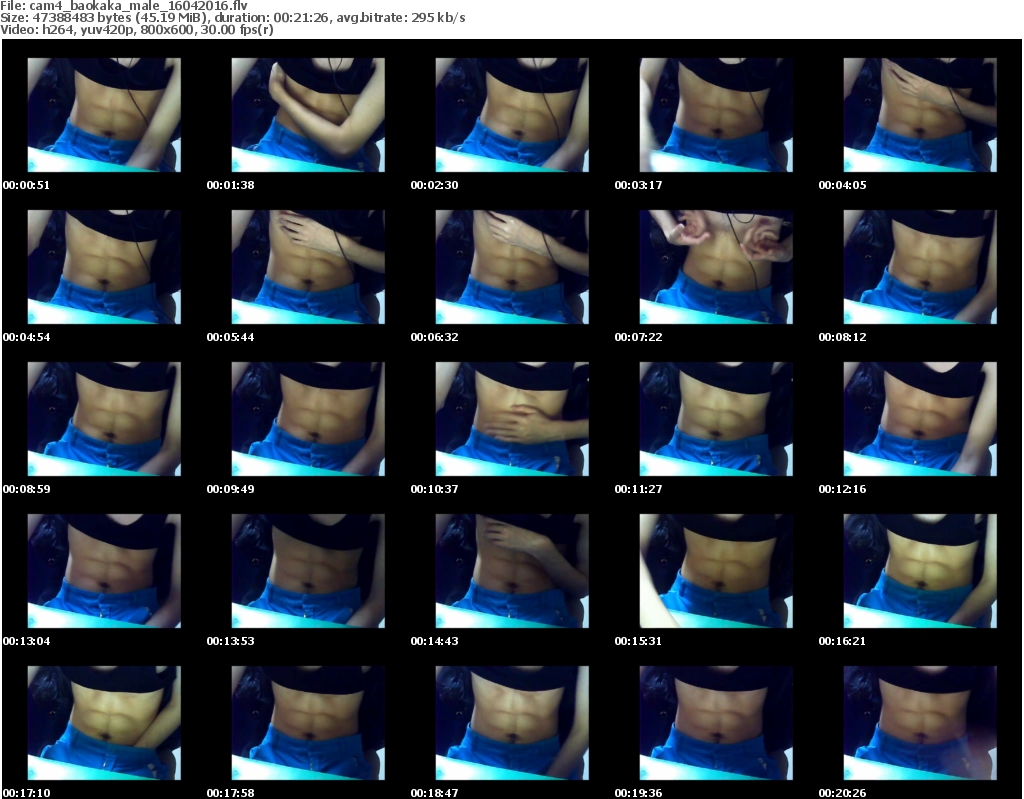The height and width of the screenshot is (799, 1024).
Task: Click the timestamp label 00:13:04
Action: coord(26,641)
